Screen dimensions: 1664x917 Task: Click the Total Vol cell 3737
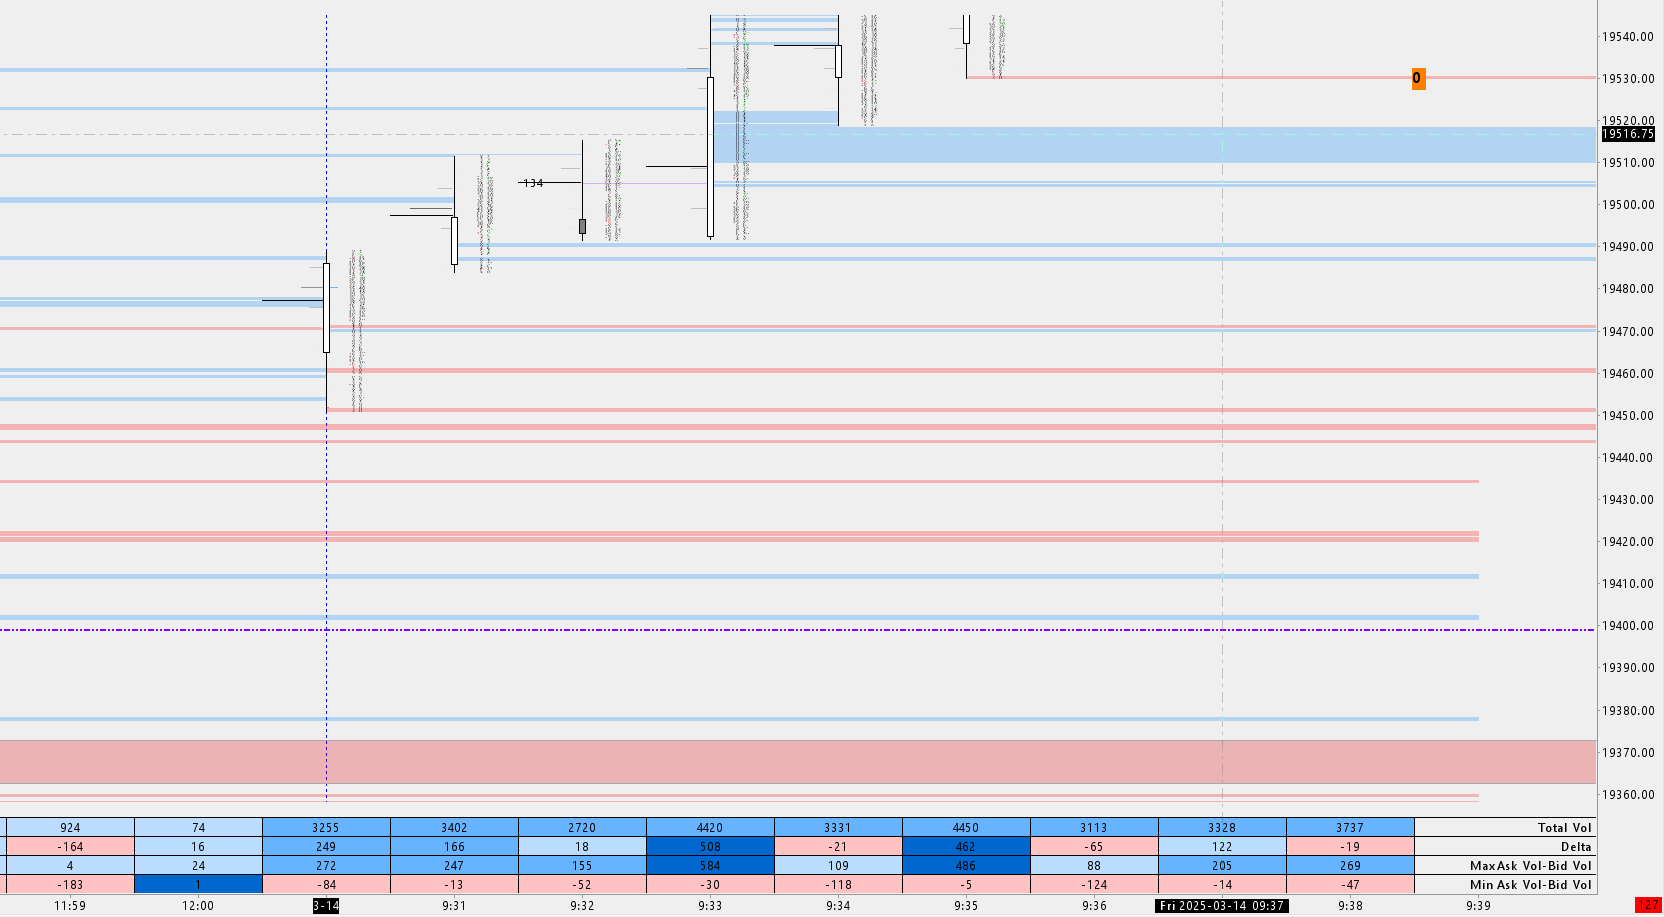(1350, 827)
